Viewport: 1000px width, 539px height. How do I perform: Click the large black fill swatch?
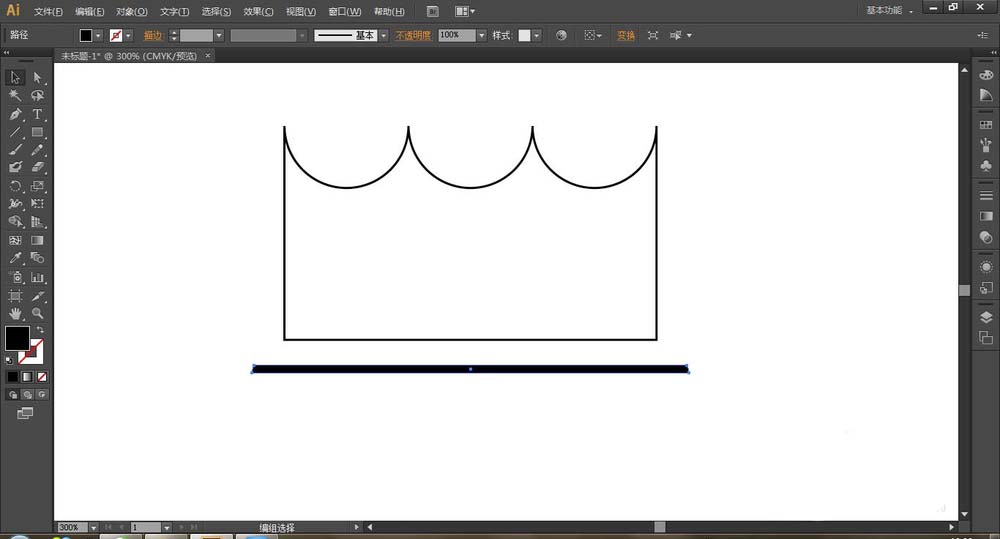[x=17, y=338]
